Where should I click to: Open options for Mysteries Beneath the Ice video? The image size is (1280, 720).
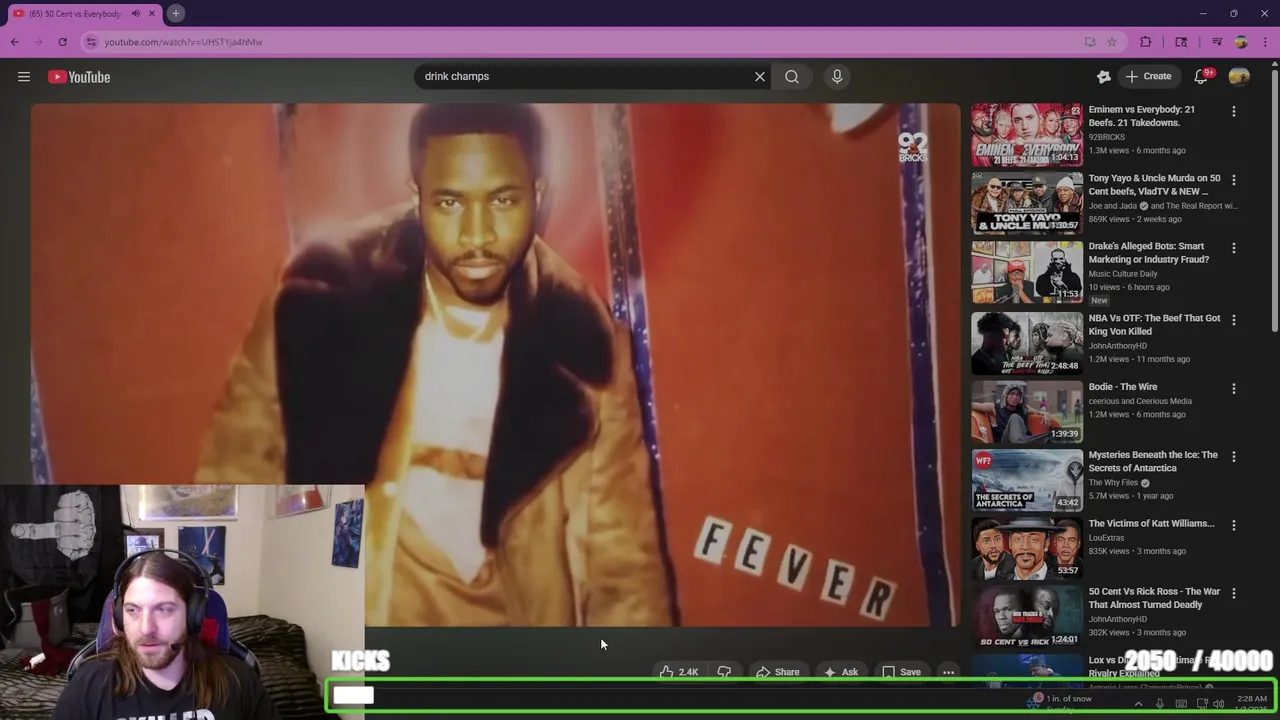(1234, 457)
